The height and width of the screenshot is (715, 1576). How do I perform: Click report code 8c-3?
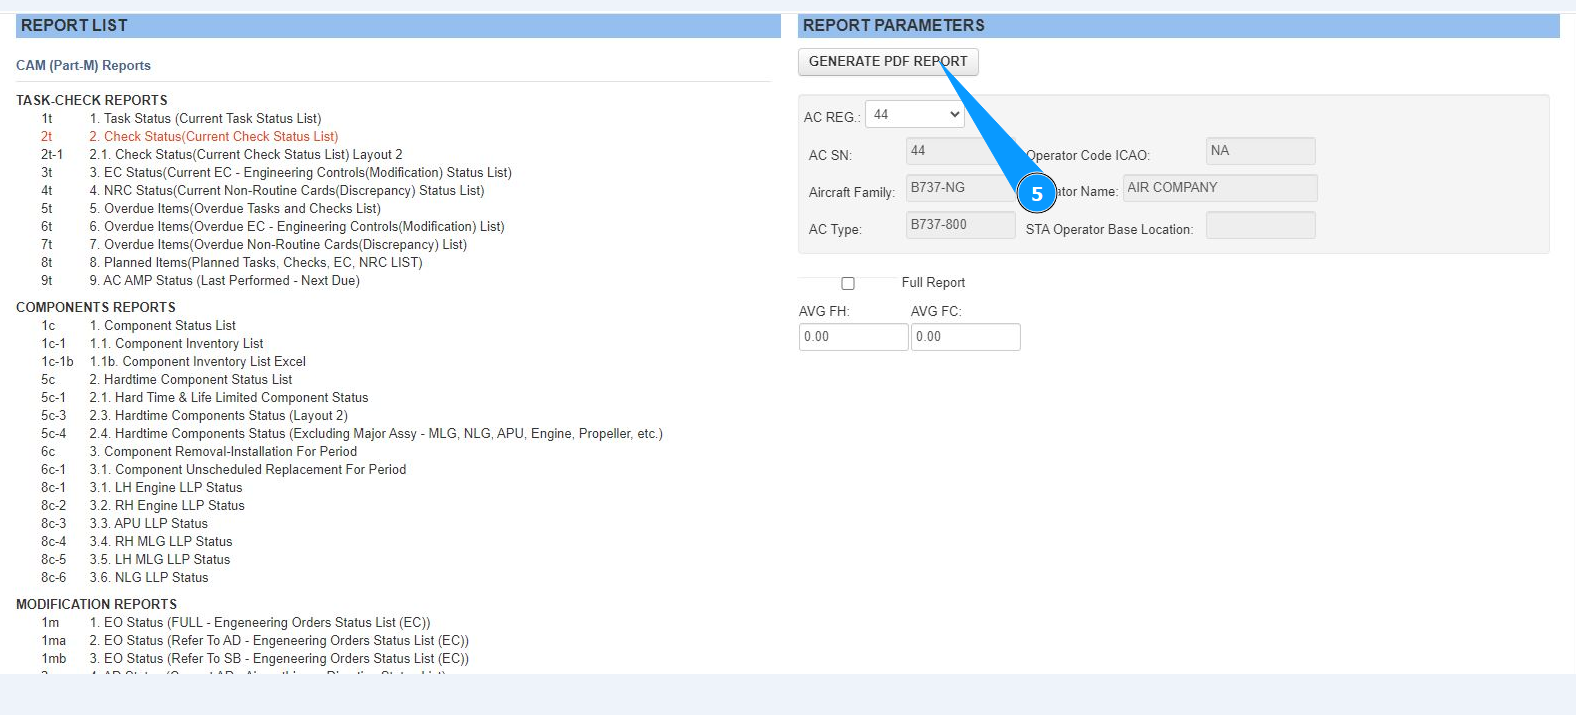click(54, 524)
